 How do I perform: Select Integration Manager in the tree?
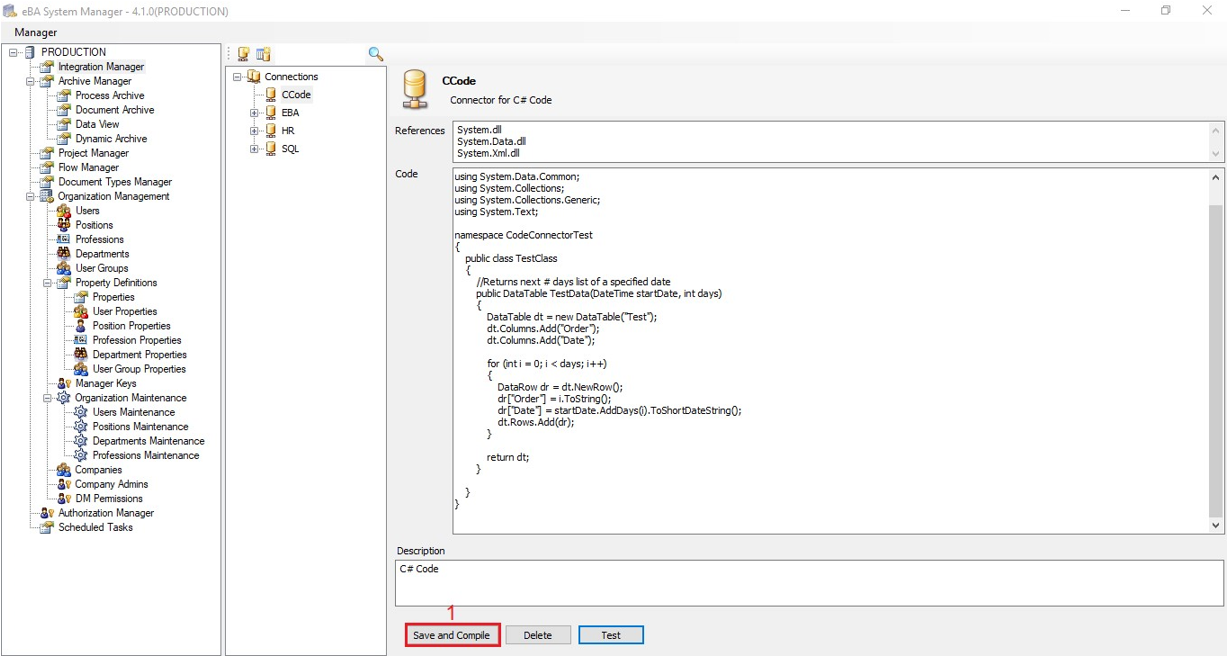pos(100,67)
